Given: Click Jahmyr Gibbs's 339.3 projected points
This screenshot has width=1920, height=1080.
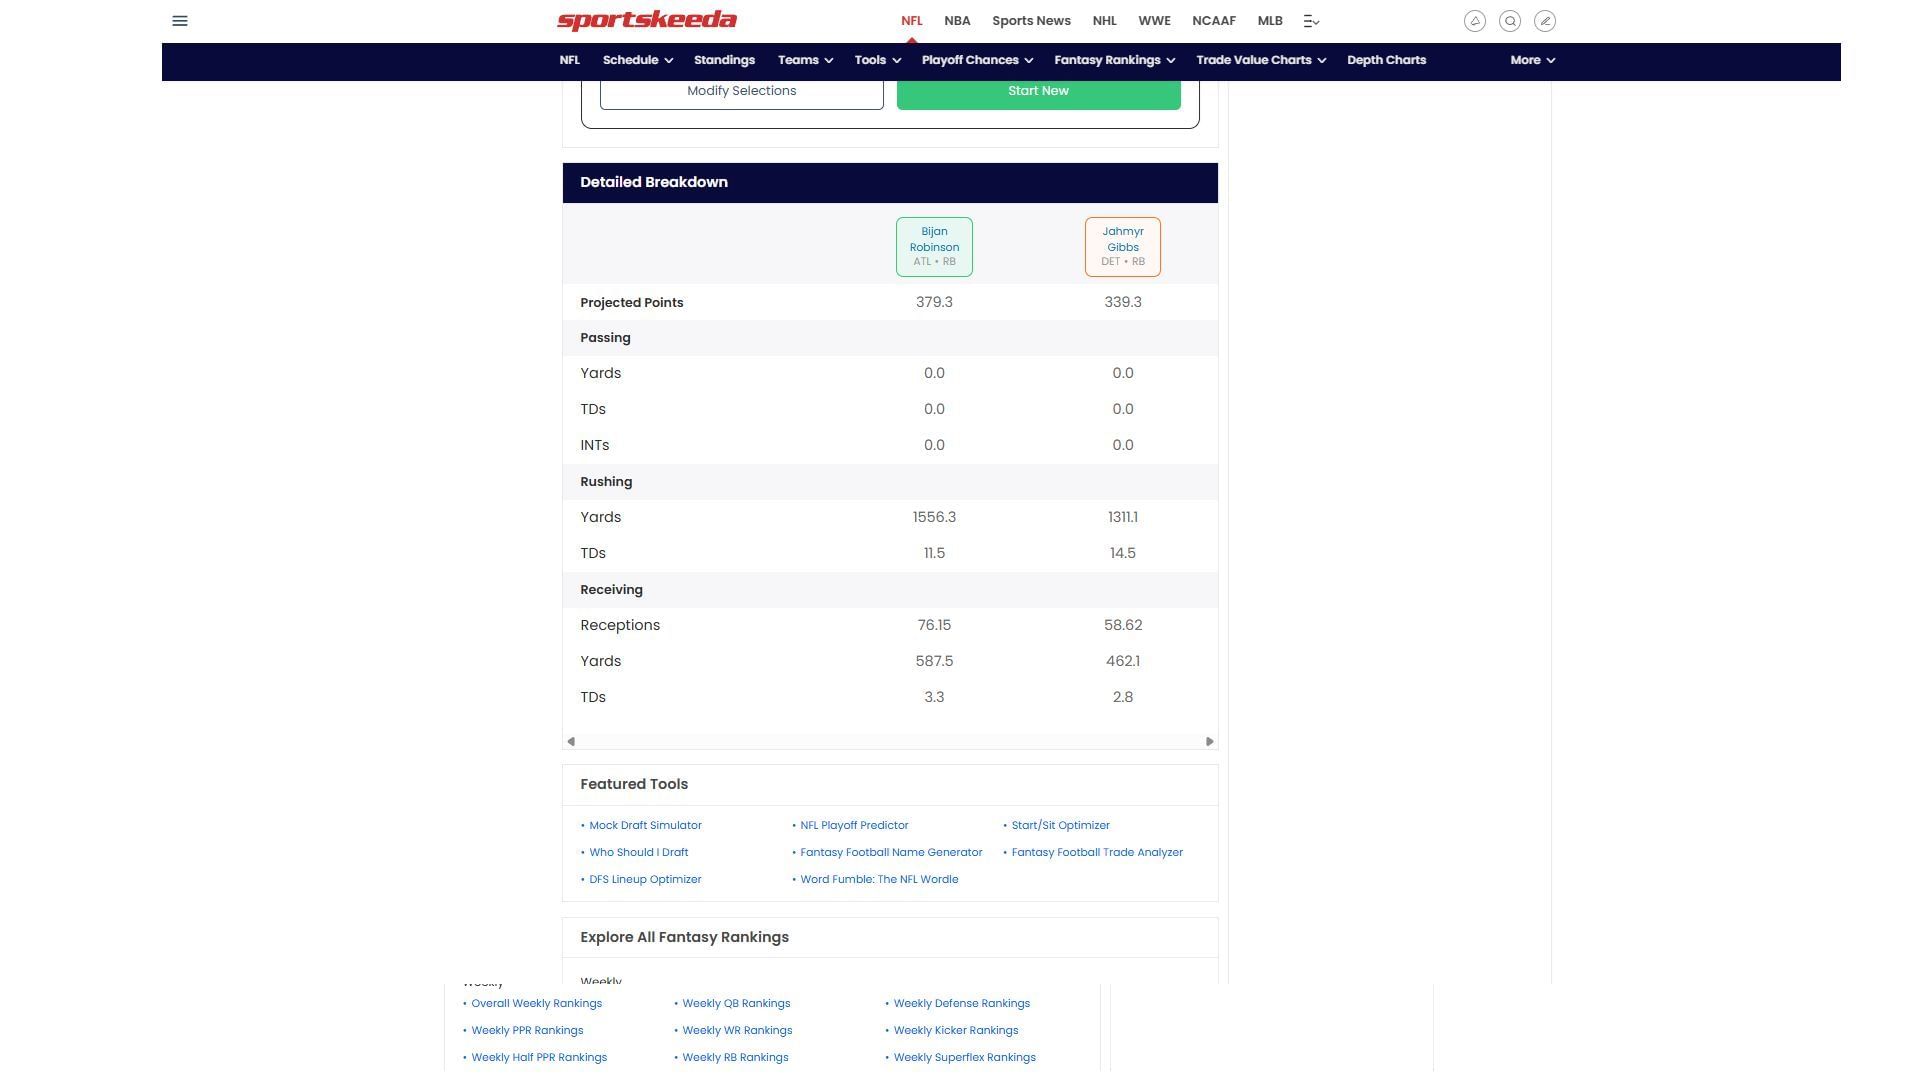Looking at the screenshot, I should point(1122,302).
